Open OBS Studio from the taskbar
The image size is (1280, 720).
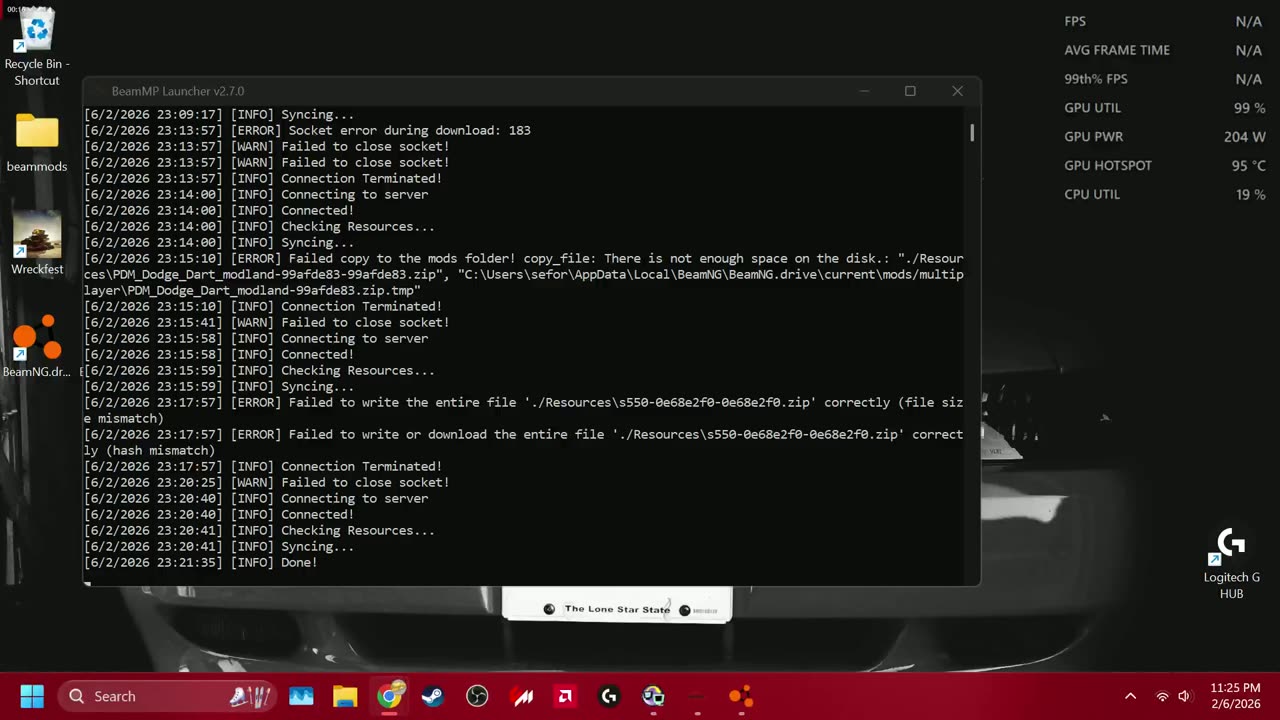click(x=477, y=696)
